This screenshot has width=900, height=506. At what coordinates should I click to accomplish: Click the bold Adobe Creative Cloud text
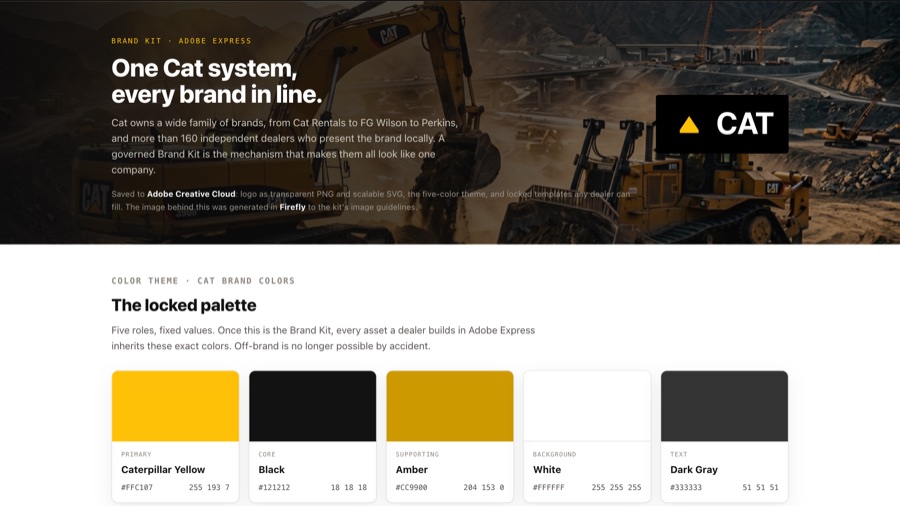(191, 194)
